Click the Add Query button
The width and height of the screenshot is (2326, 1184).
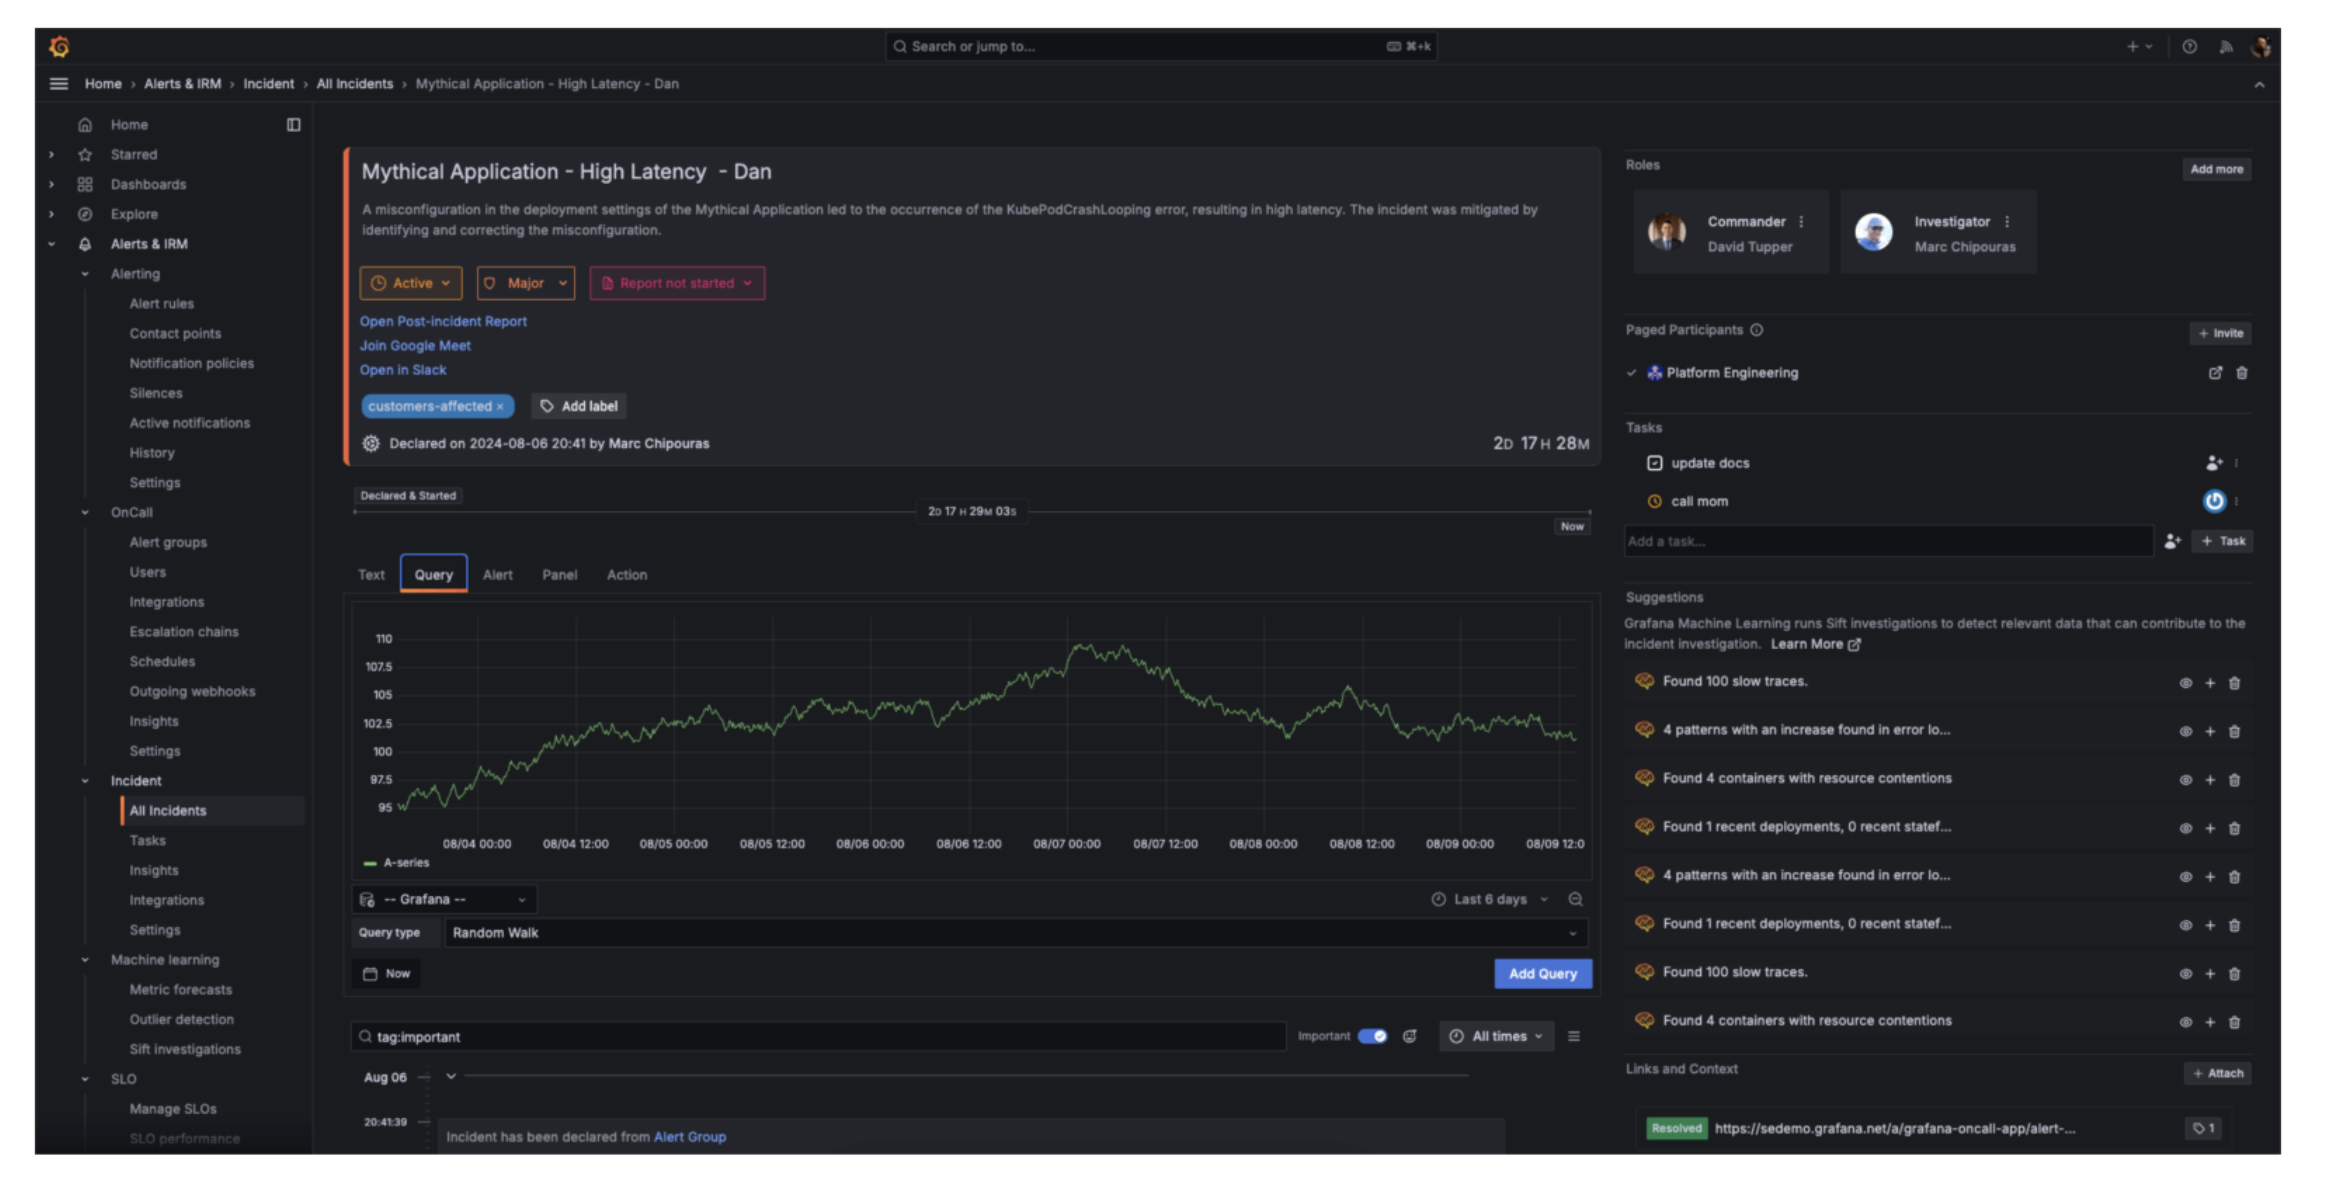[1542, 974]
